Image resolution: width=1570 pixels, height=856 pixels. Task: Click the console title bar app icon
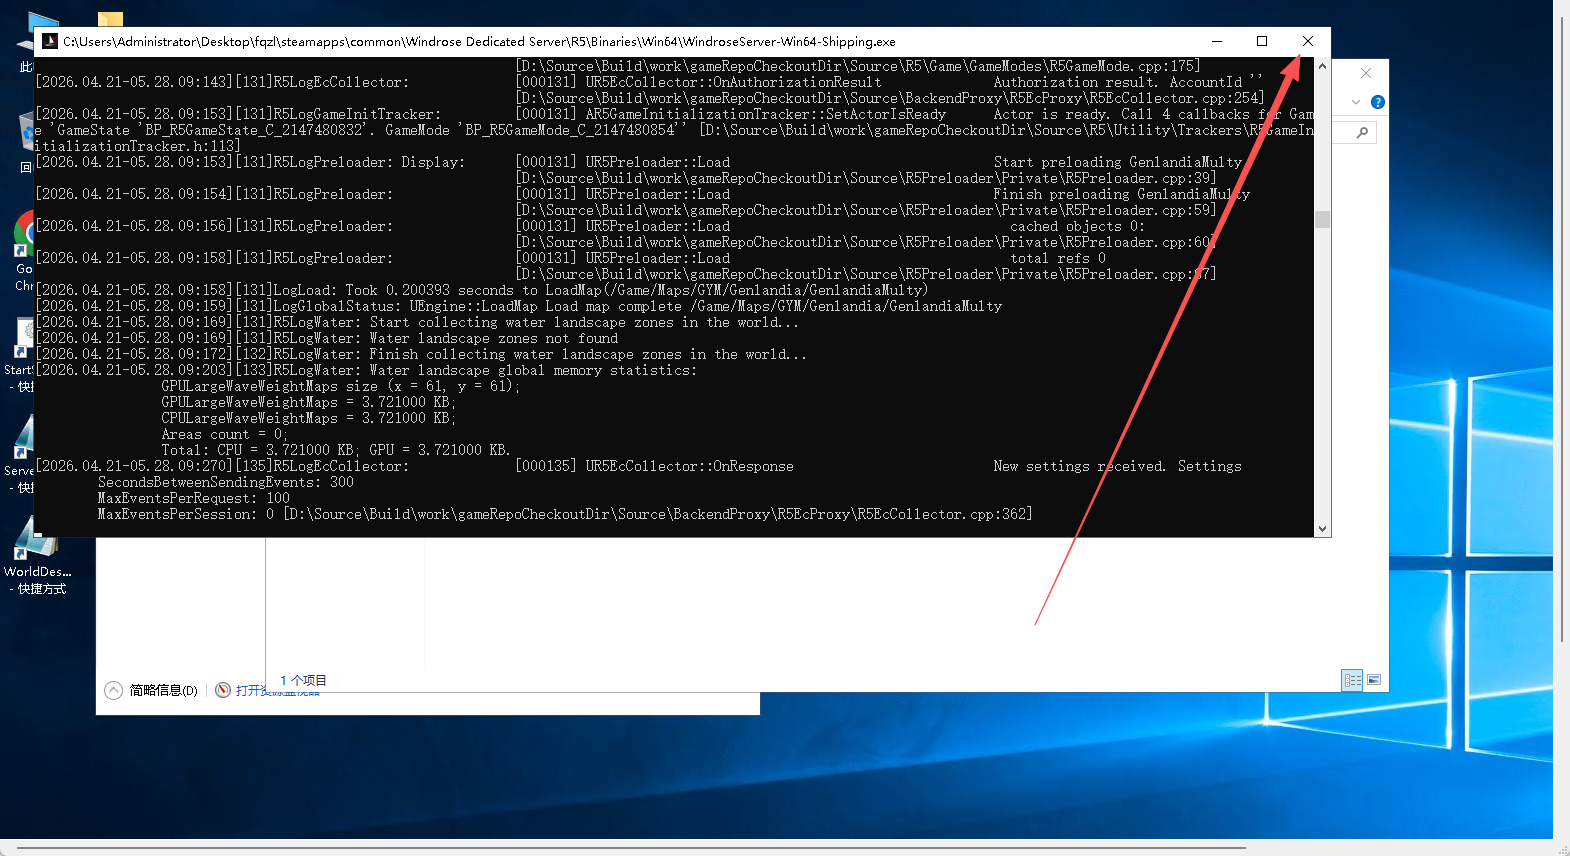click(x=50, y=41)
